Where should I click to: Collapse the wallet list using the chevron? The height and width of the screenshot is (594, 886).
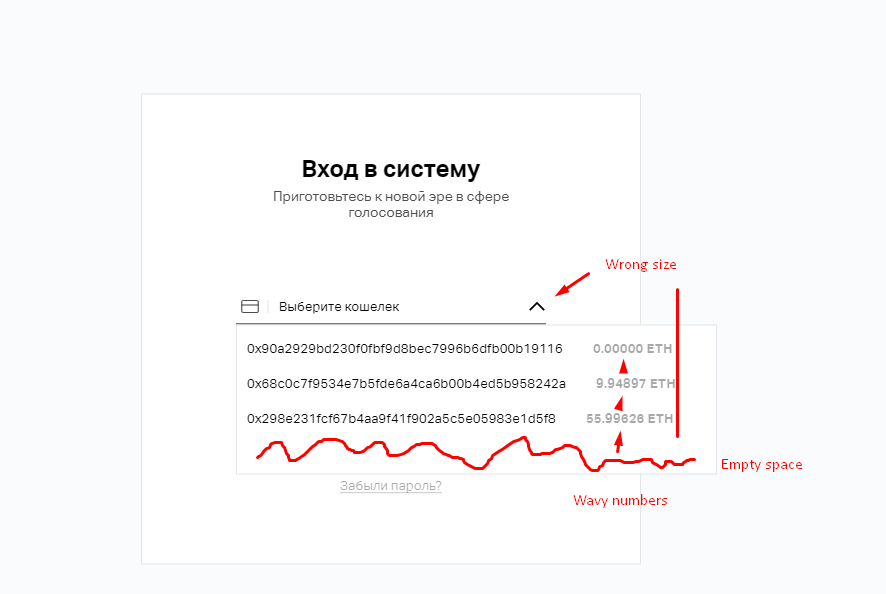click(536, 306)
